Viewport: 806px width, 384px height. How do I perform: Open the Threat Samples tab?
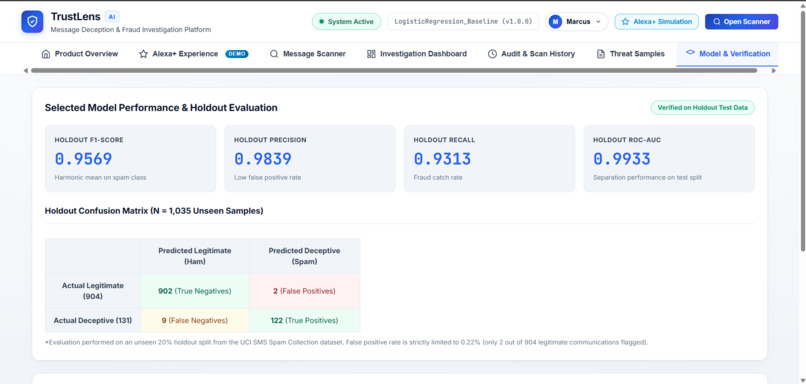point(631,53)
